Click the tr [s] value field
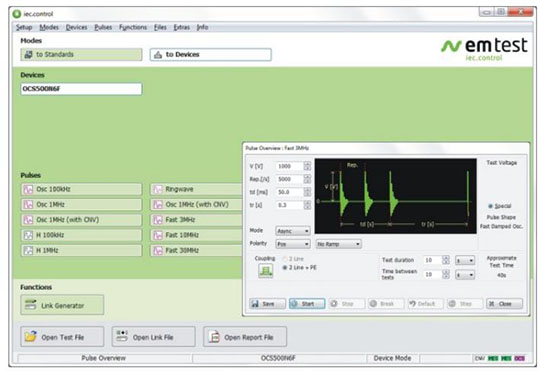Viewport: 540px width, 371px height. click(290, 205)
